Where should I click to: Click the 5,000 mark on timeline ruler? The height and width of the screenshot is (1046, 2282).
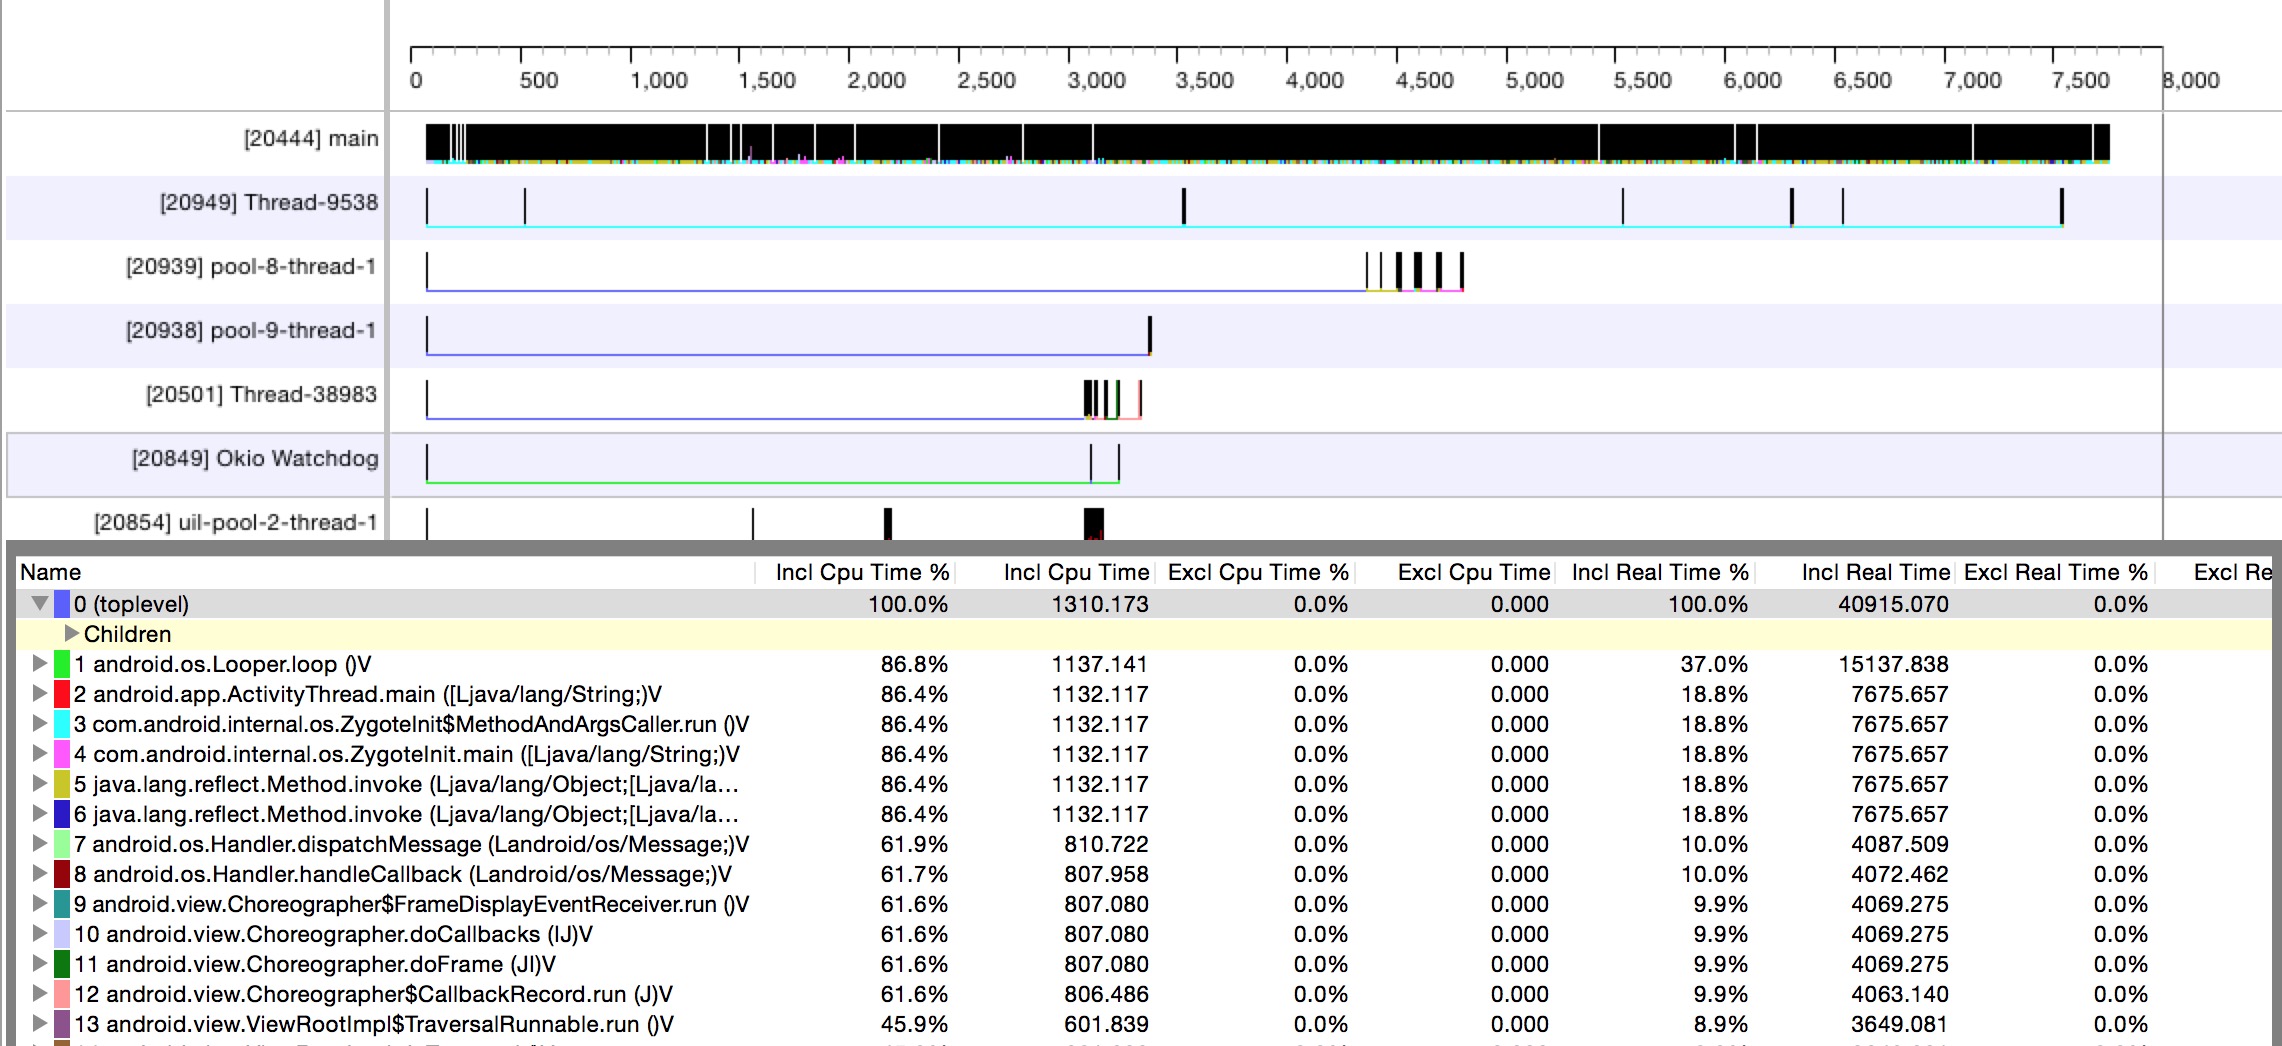[1534, 80]
